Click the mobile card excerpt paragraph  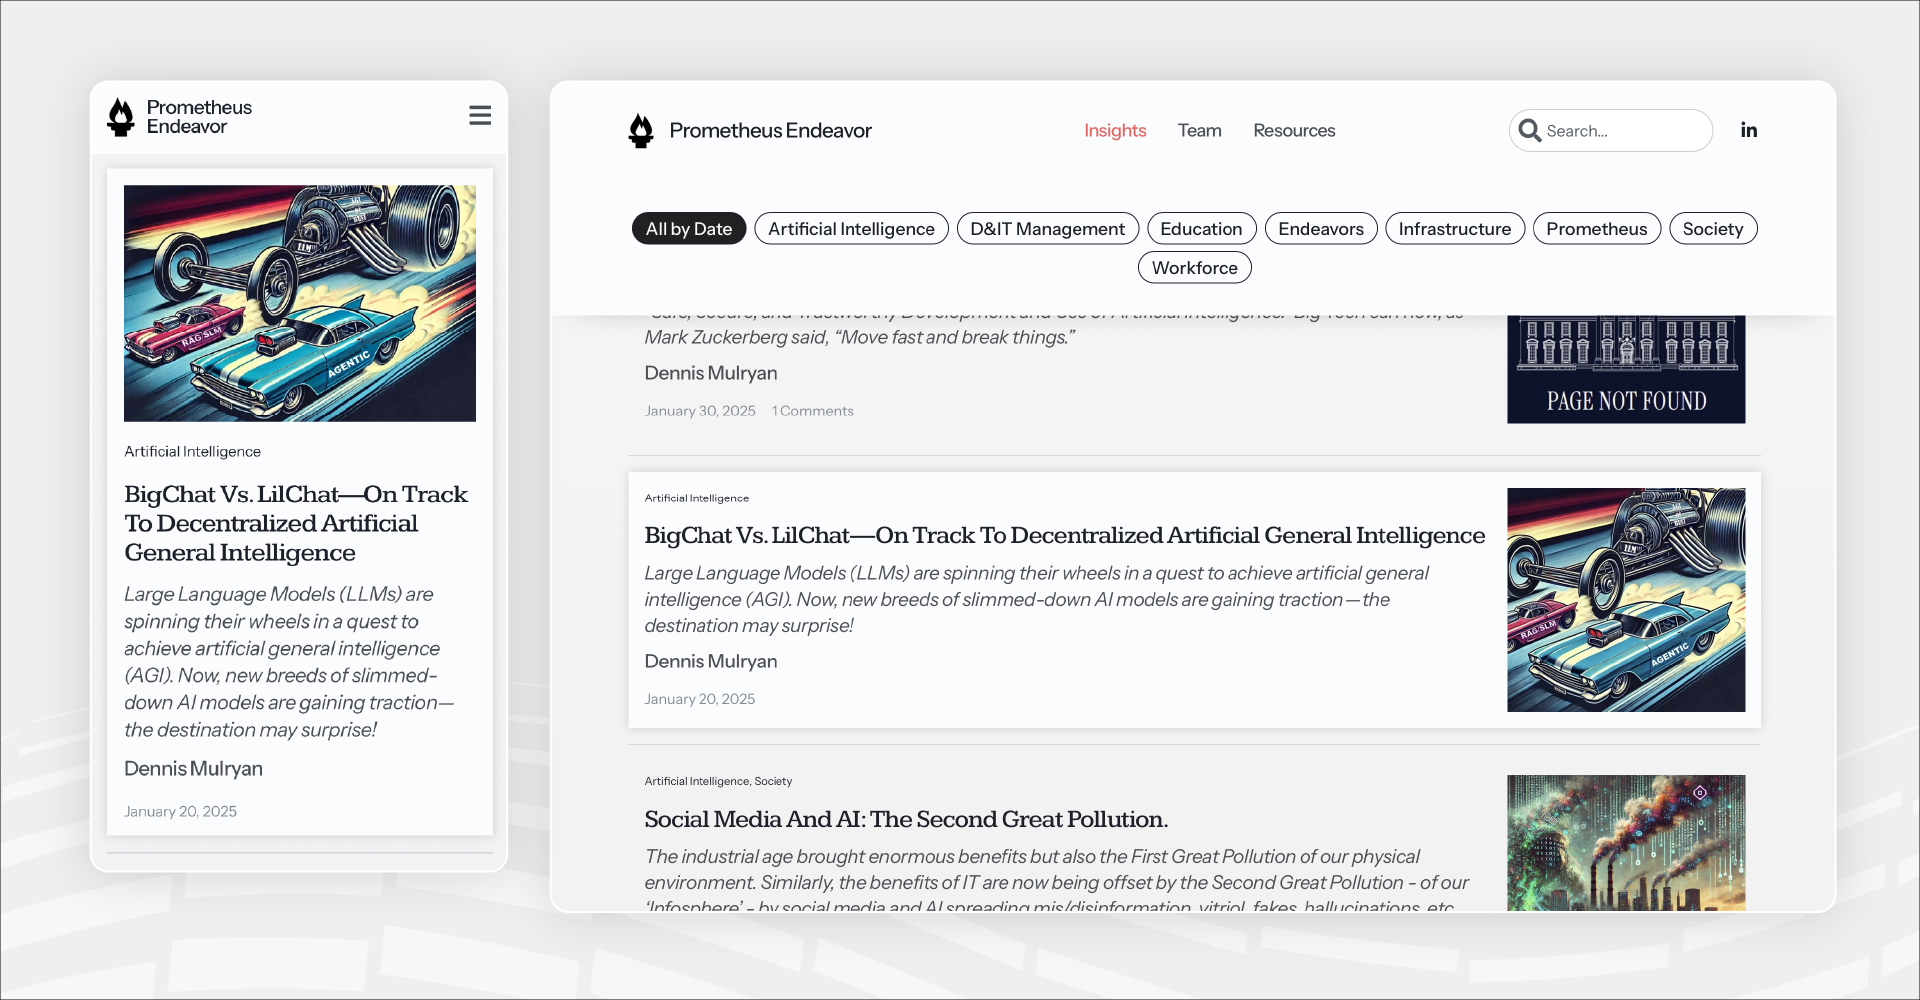(289, 662)
